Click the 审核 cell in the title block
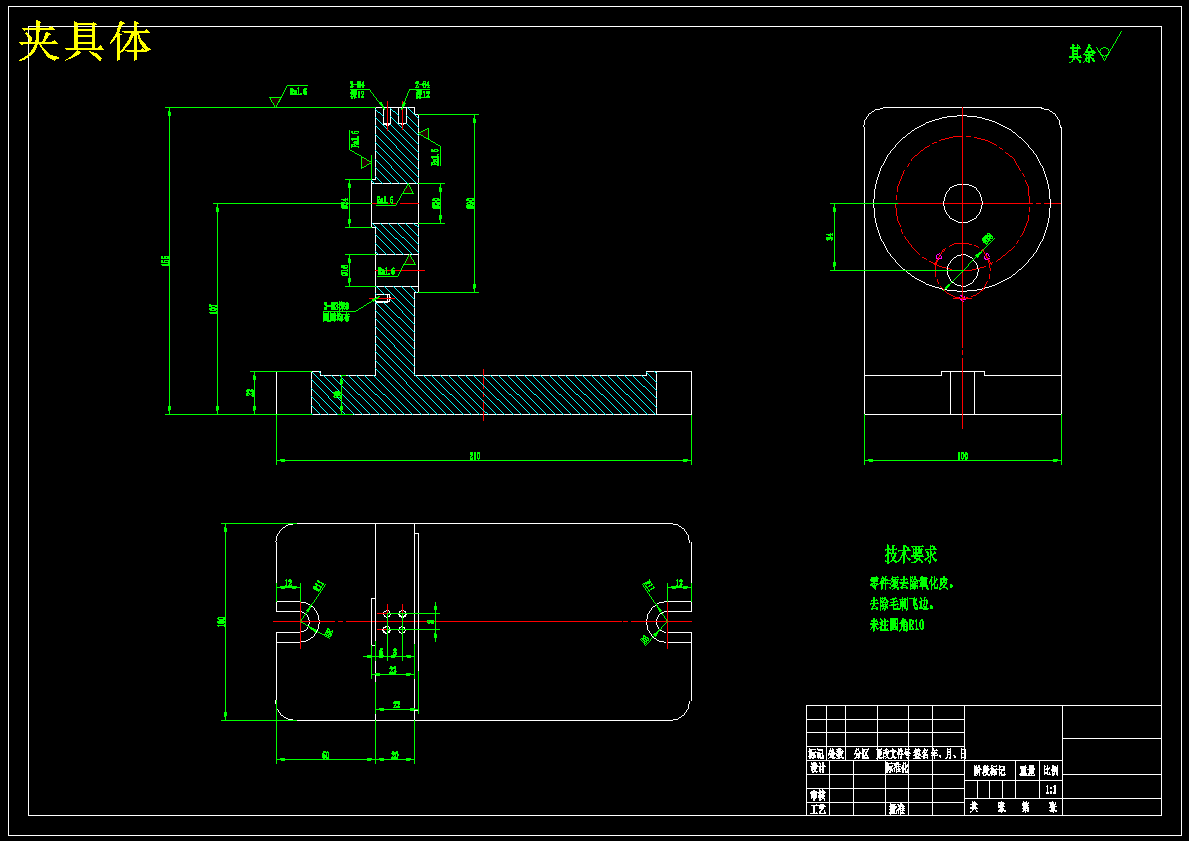Viewport: 1189px width, 841px height. click(817, 795)
